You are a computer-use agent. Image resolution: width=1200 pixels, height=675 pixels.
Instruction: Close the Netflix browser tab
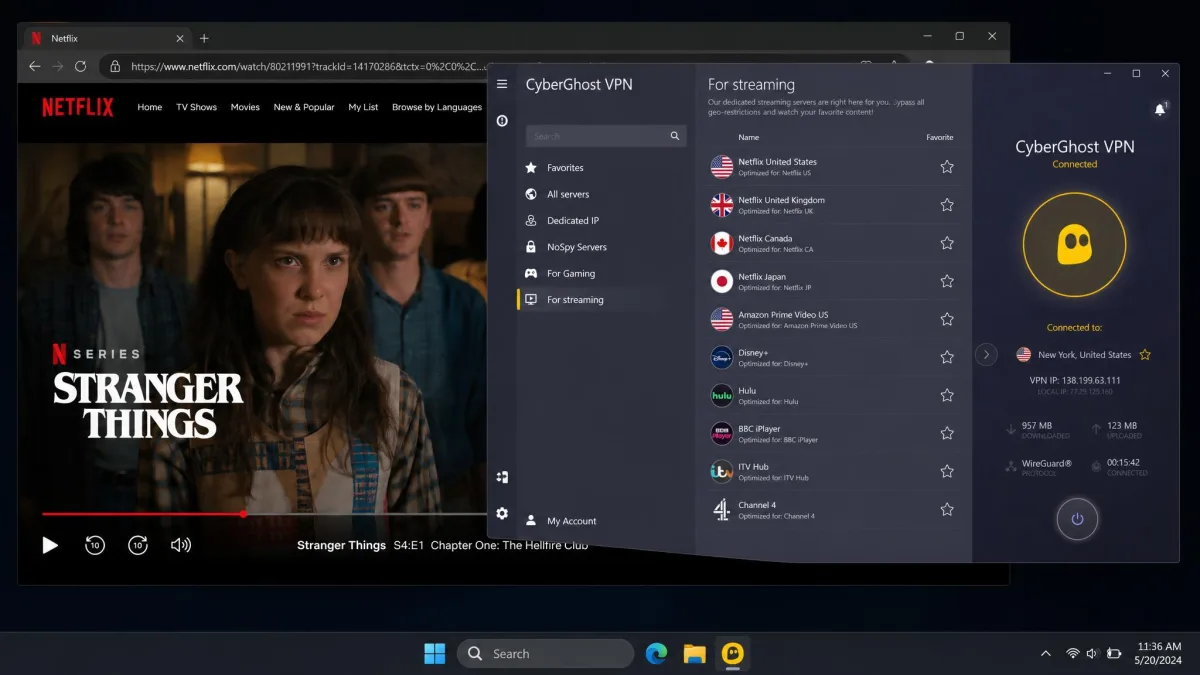point(180,38)
